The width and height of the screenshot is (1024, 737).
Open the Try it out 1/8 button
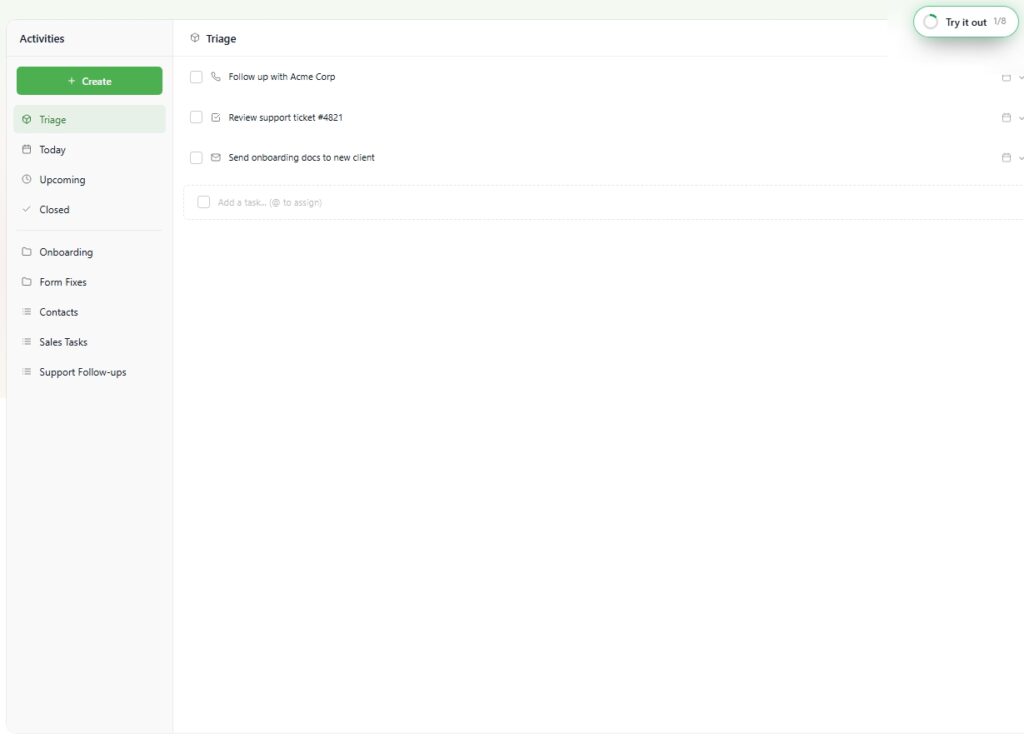click(965, 22)
